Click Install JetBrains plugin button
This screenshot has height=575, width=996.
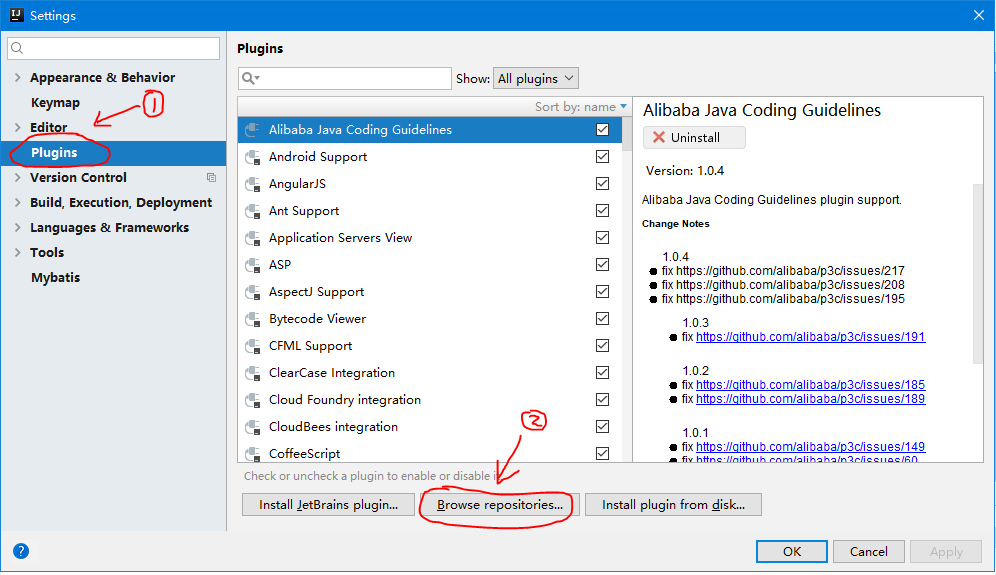[328, 504]
